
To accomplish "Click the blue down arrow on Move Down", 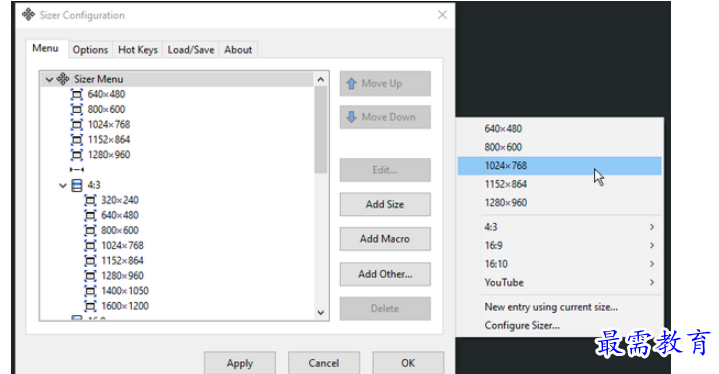I will (x=351, y=117).
